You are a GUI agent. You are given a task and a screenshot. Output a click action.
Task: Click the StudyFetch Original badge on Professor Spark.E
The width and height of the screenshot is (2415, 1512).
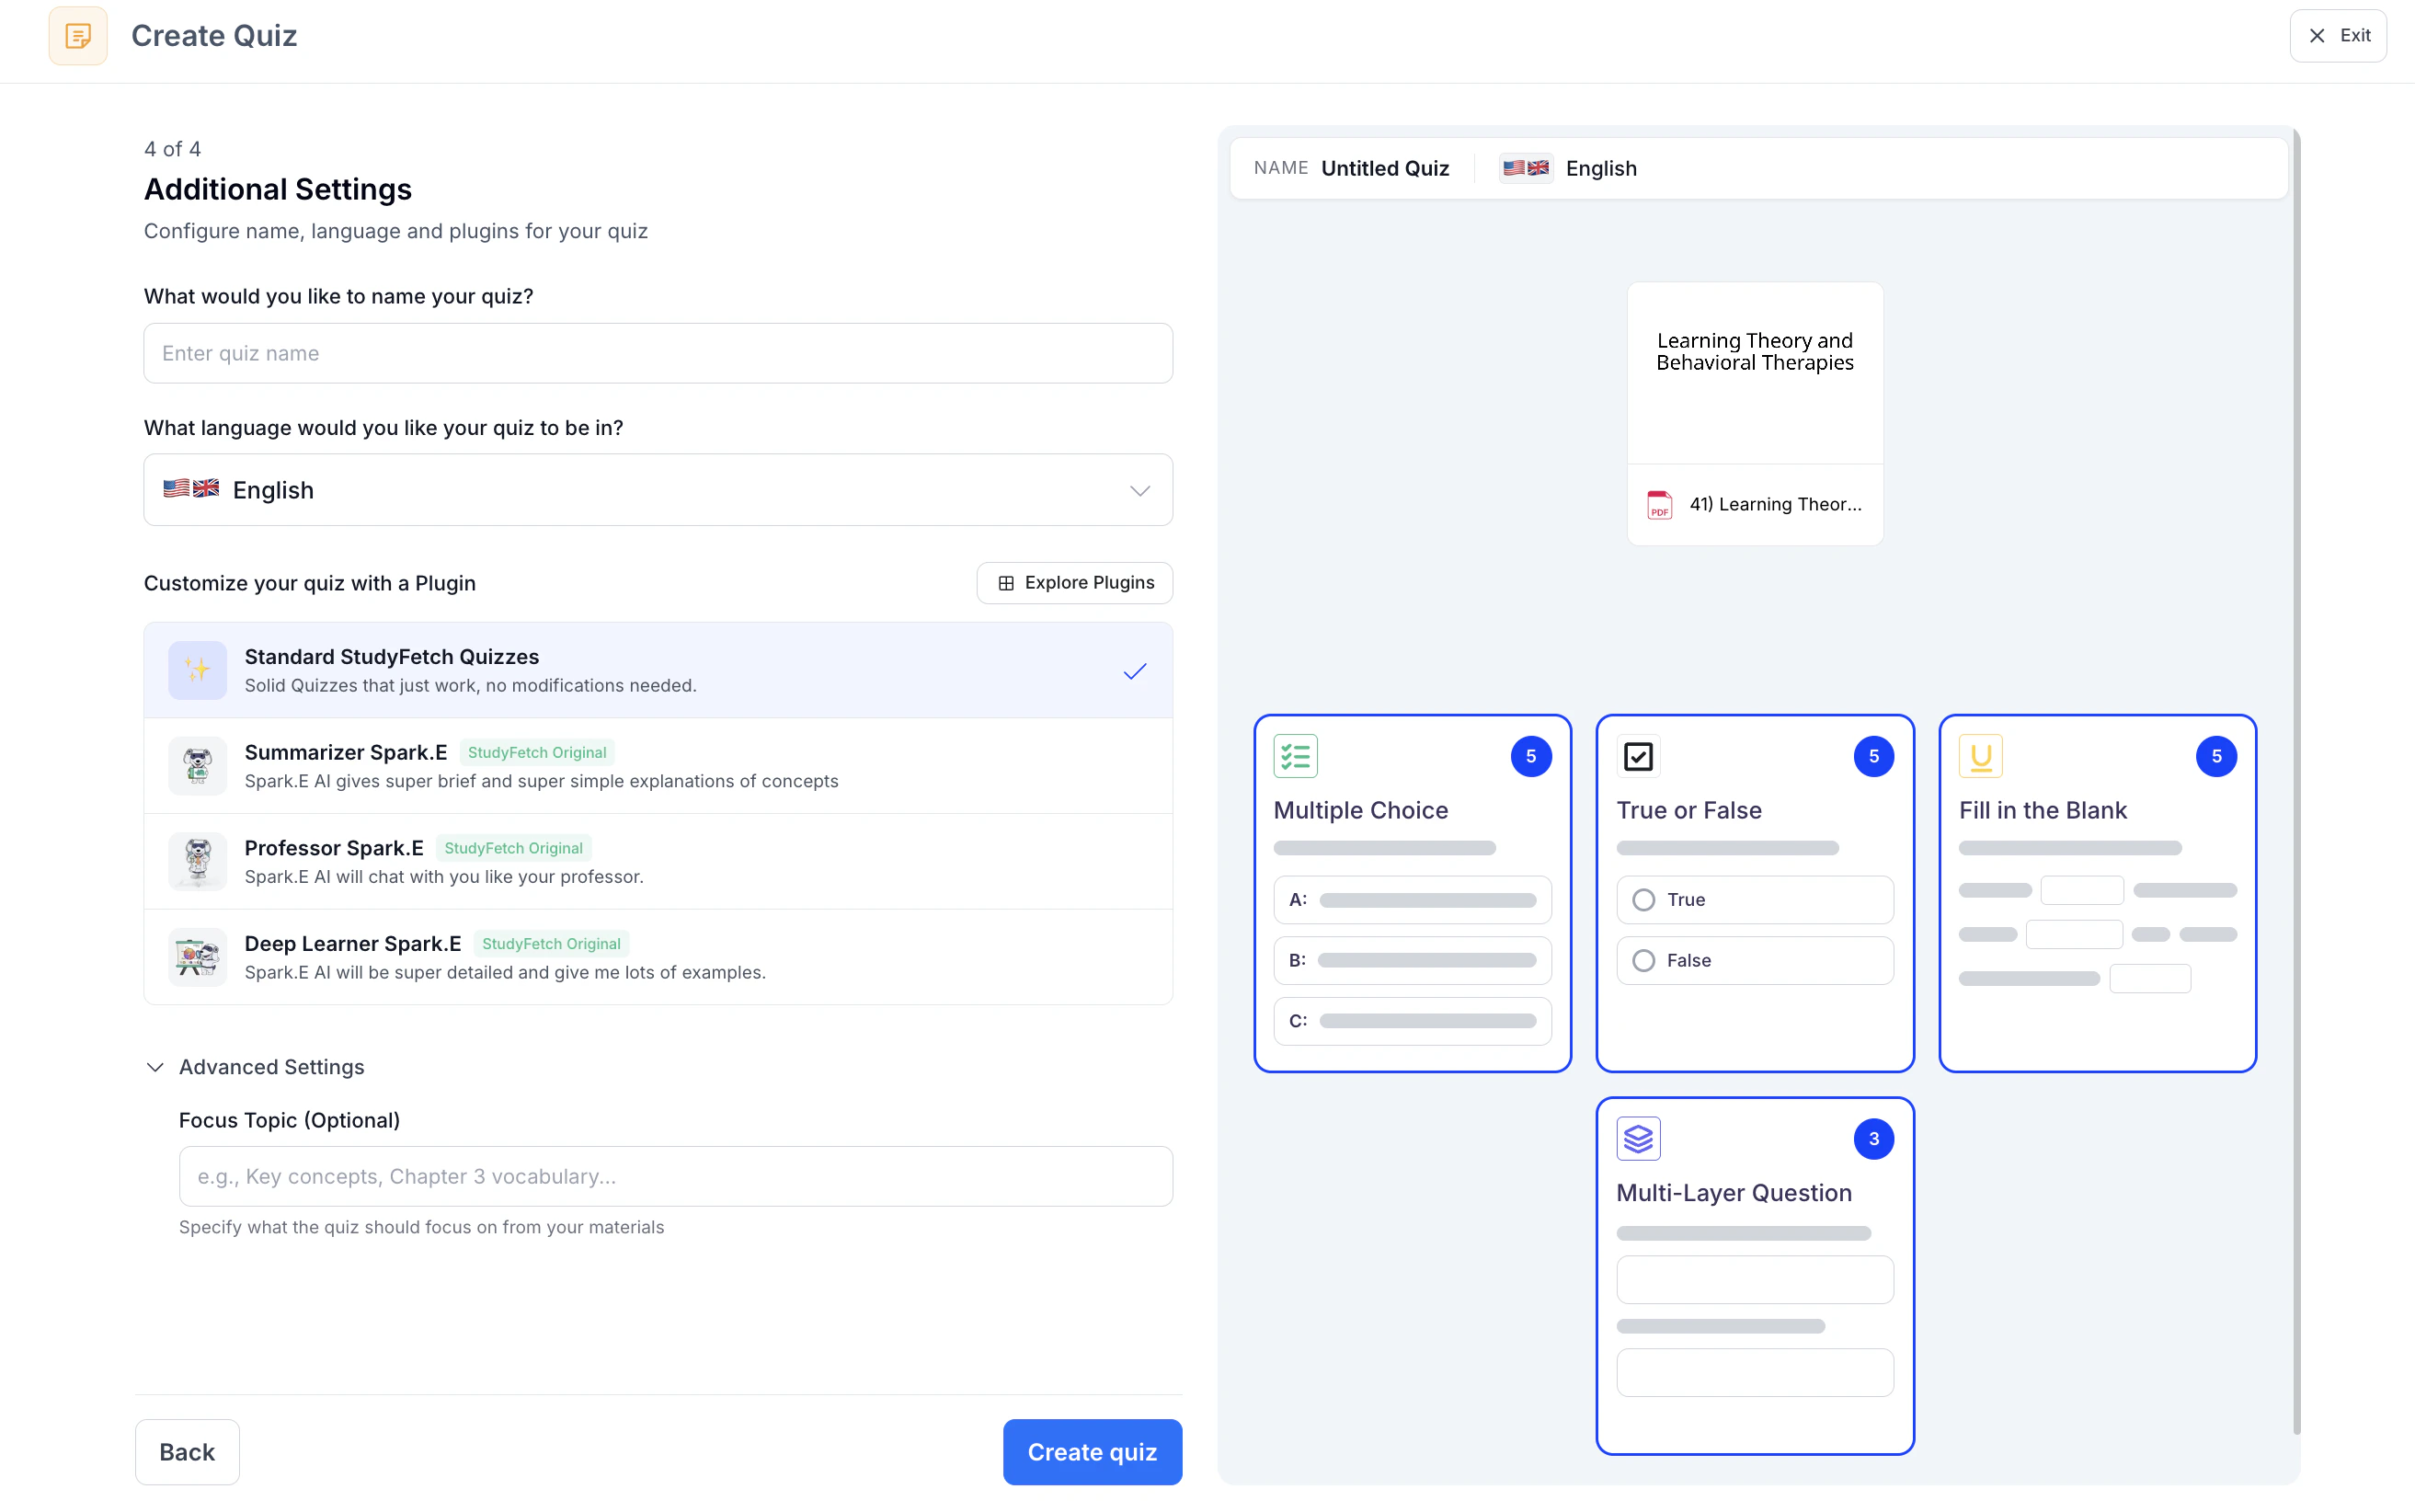[x=513, y=848]
